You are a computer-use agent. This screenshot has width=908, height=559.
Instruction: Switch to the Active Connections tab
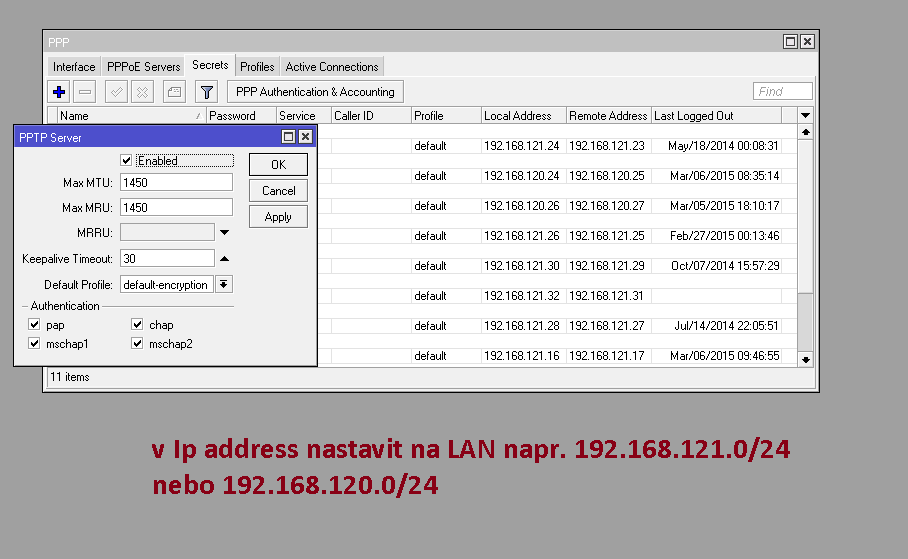coord(332,67)
